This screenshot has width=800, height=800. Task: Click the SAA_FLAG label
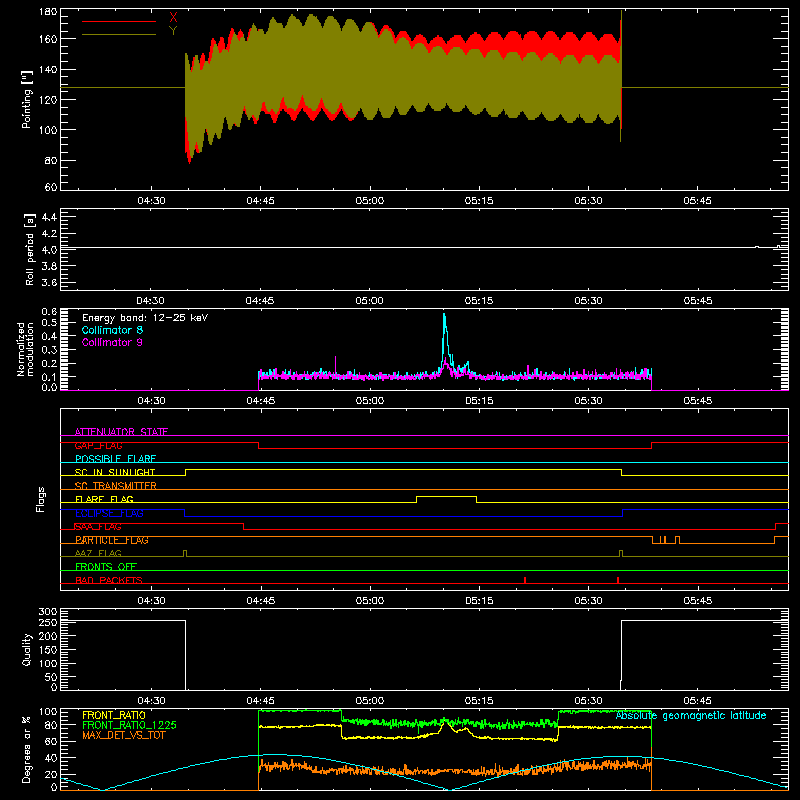click(x=98, y=527)
